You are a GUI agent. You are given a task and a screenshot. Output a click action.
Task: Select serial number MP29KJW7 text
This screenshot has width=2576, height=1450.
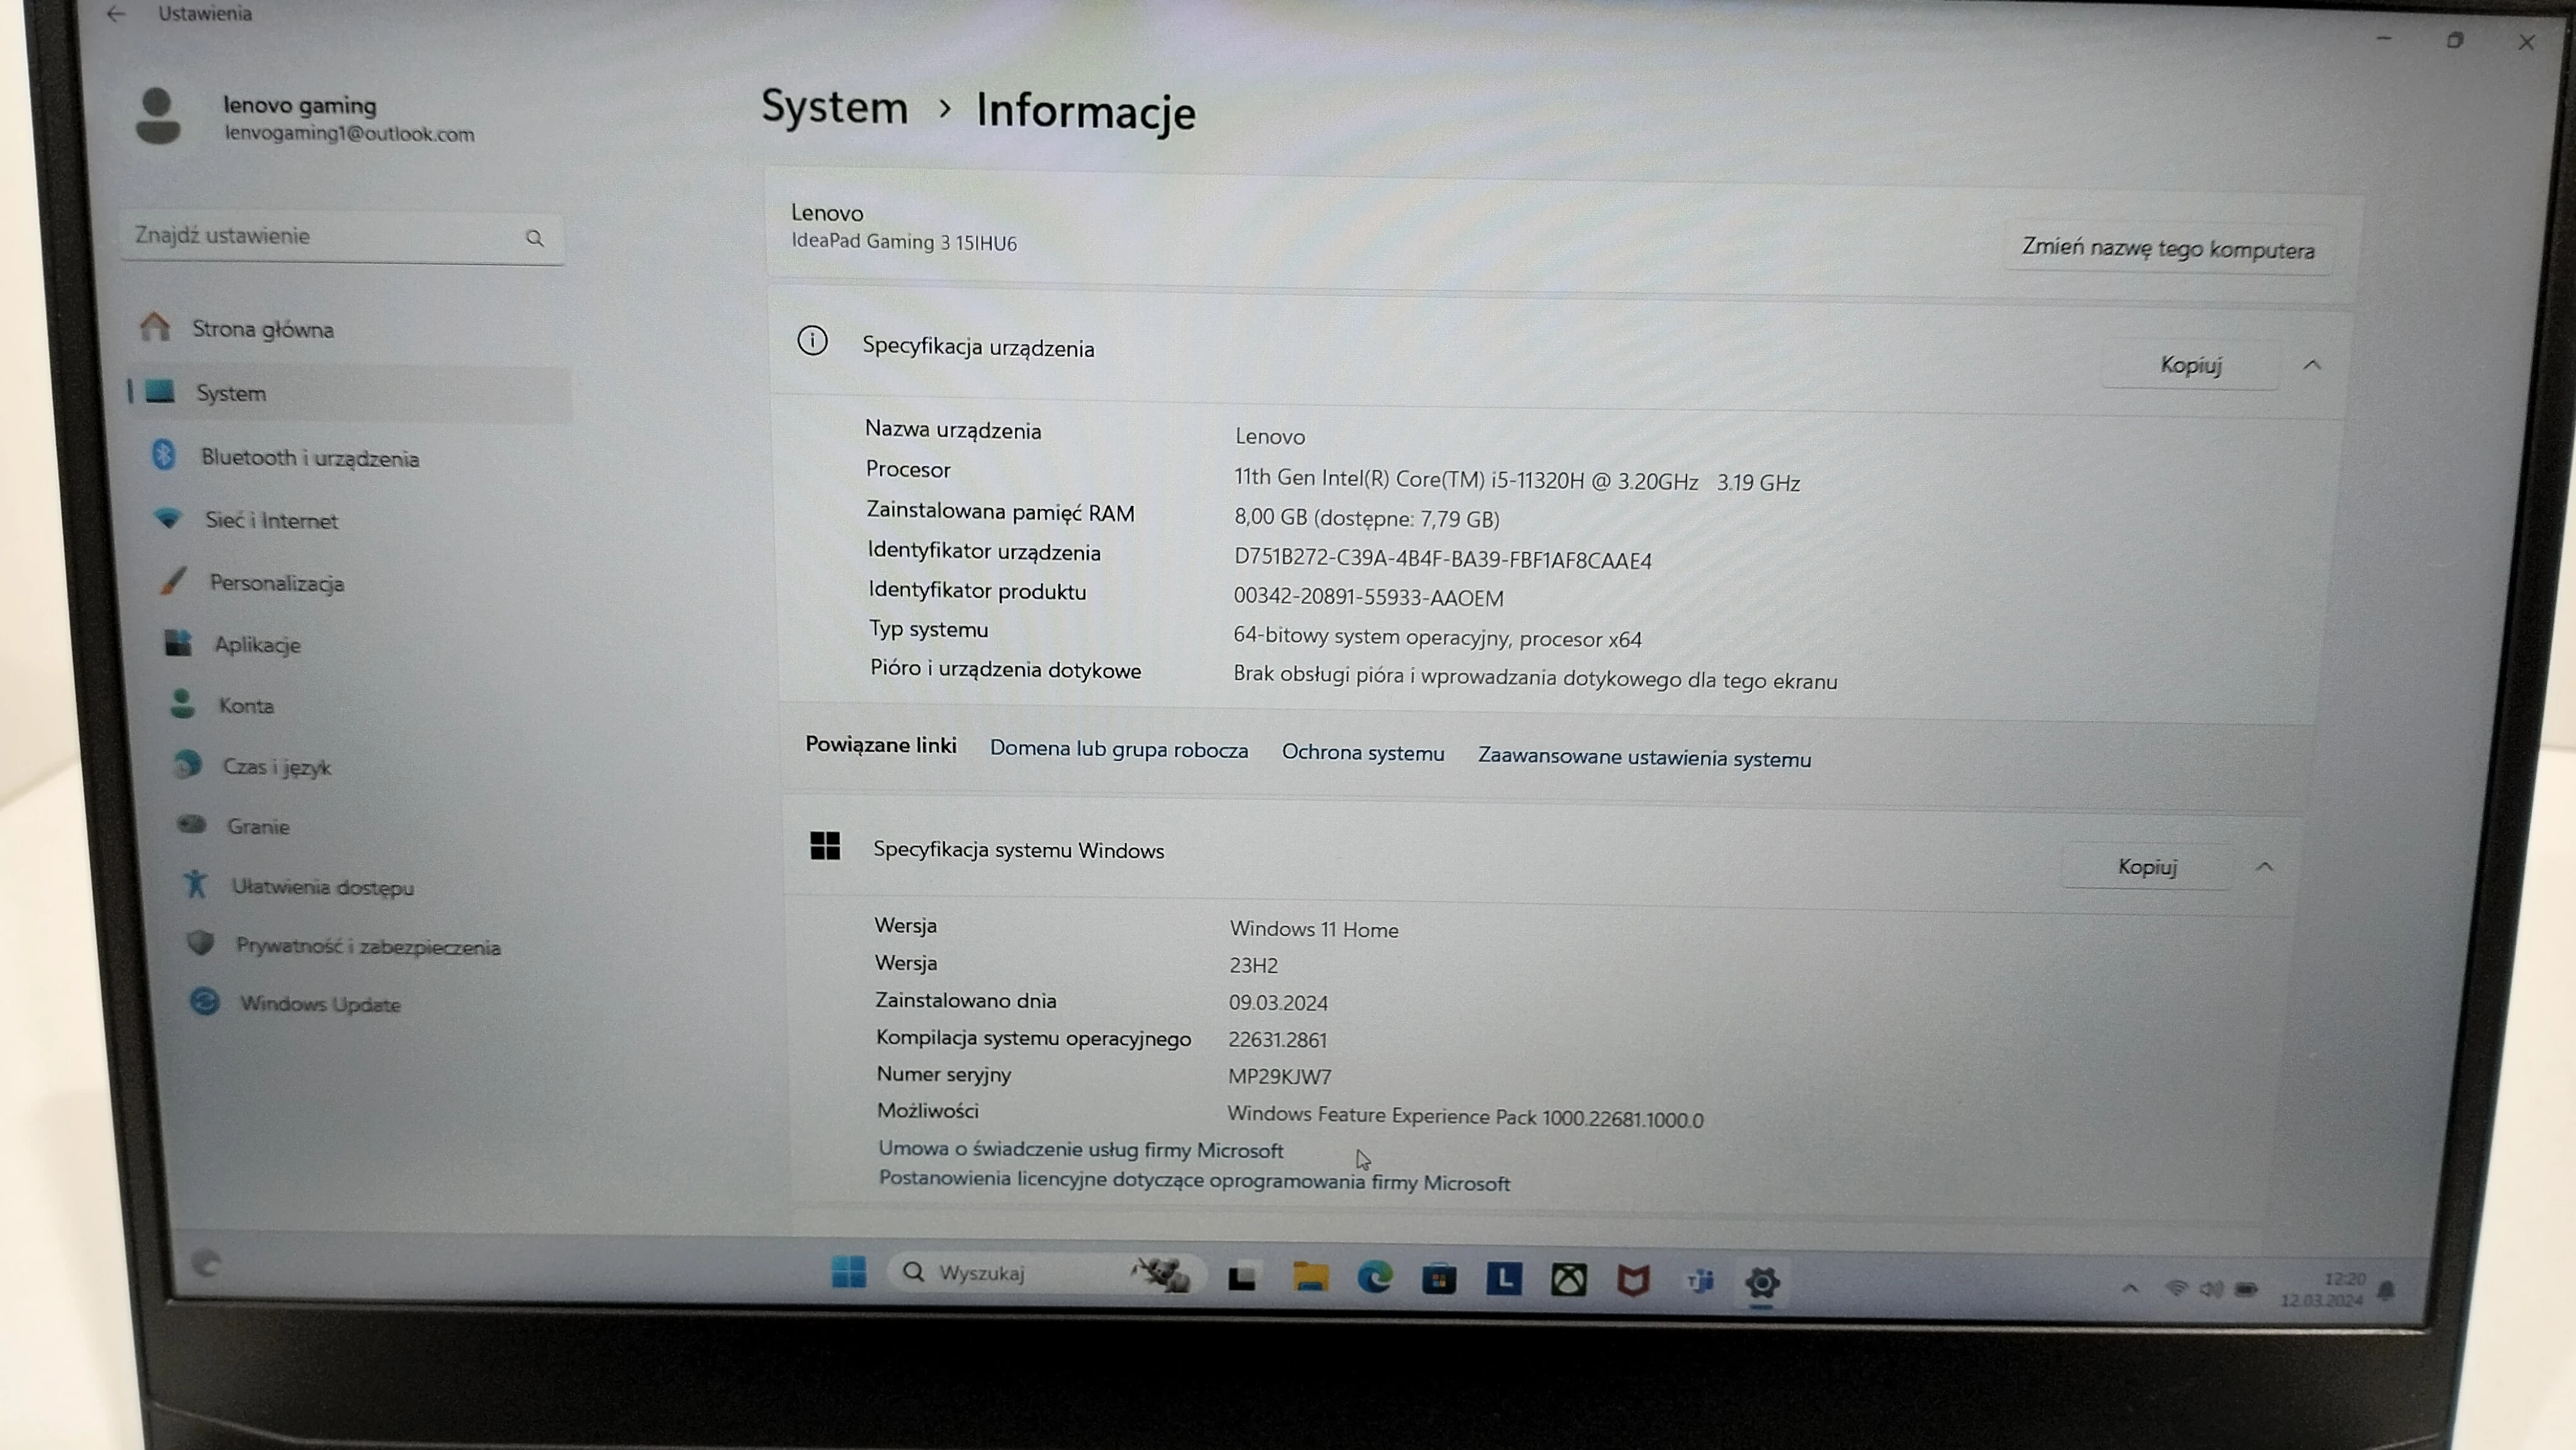(x=1279, y=1076)
